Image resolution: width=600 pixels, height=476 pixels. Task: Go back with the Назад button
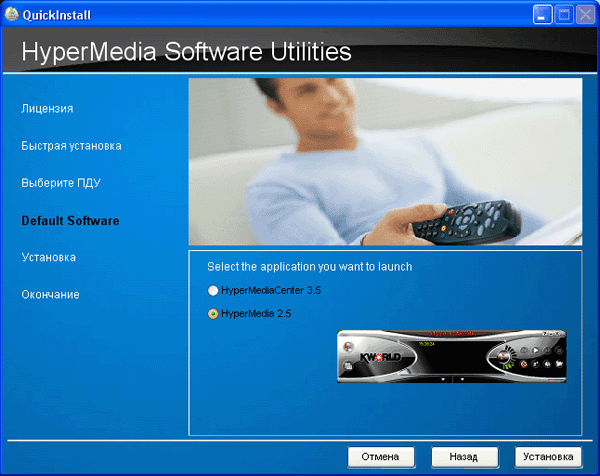(x=464, y=457)
